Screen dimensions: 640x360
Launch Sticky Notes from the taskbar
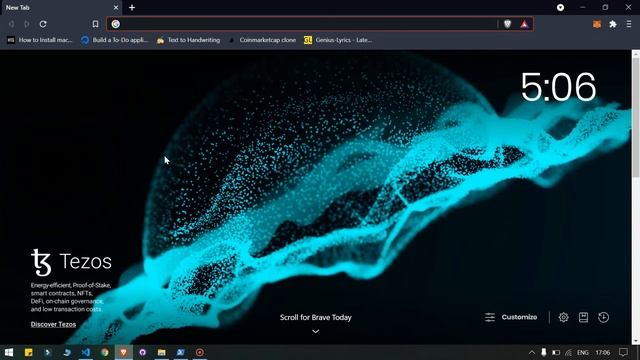coord(29,352)
